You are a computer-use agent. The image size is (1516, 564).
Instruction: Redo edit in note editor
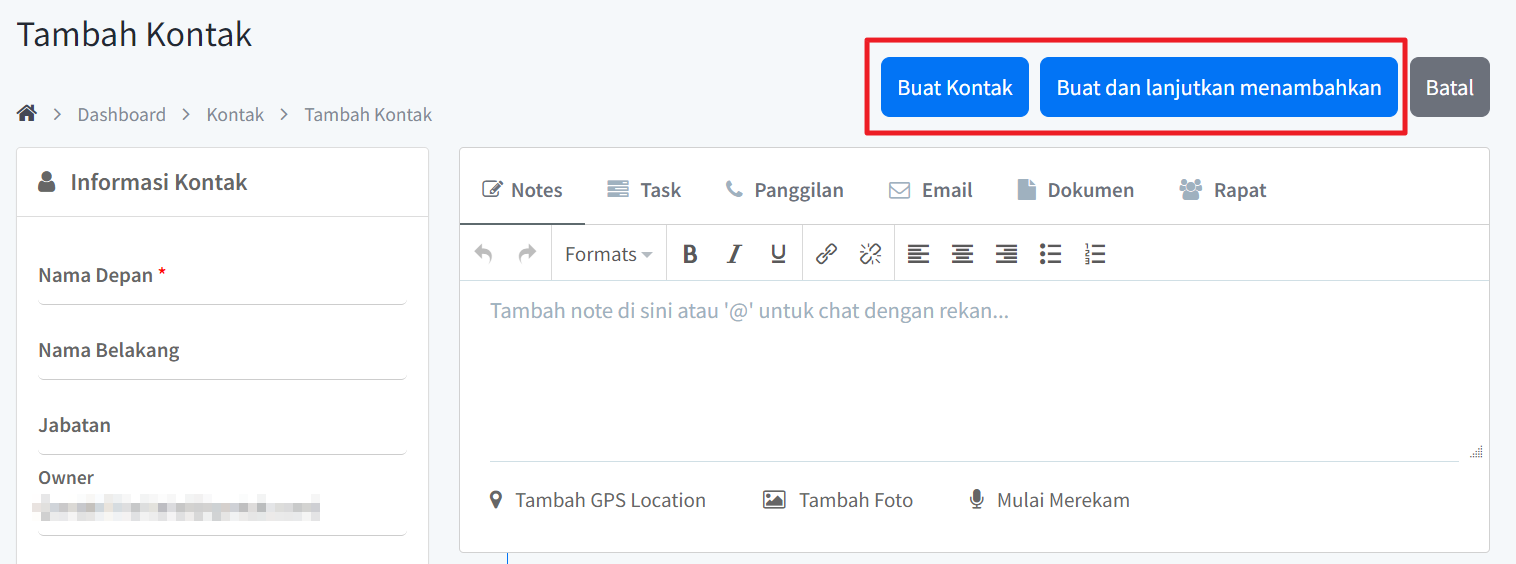pos(527,254)
